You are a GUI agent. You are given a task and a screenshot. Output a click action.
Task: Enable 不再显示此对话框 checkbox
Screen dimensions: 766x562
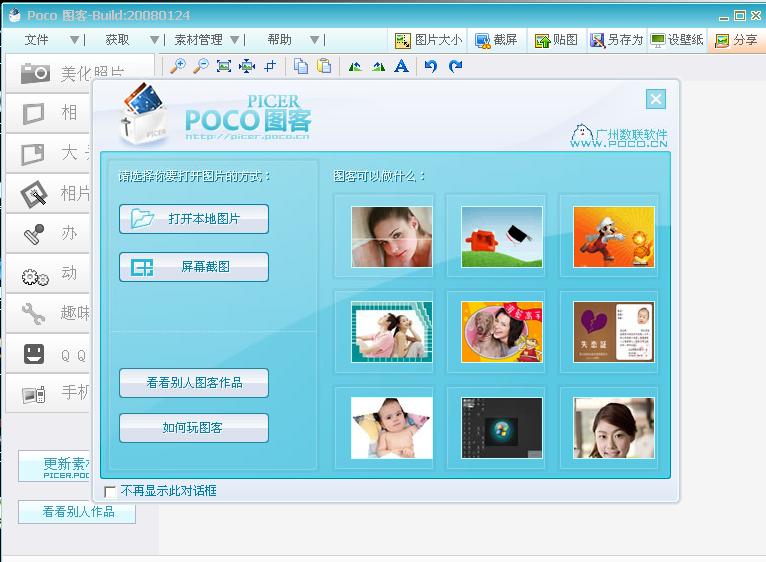pyautogui.click(x=110, y=491)
